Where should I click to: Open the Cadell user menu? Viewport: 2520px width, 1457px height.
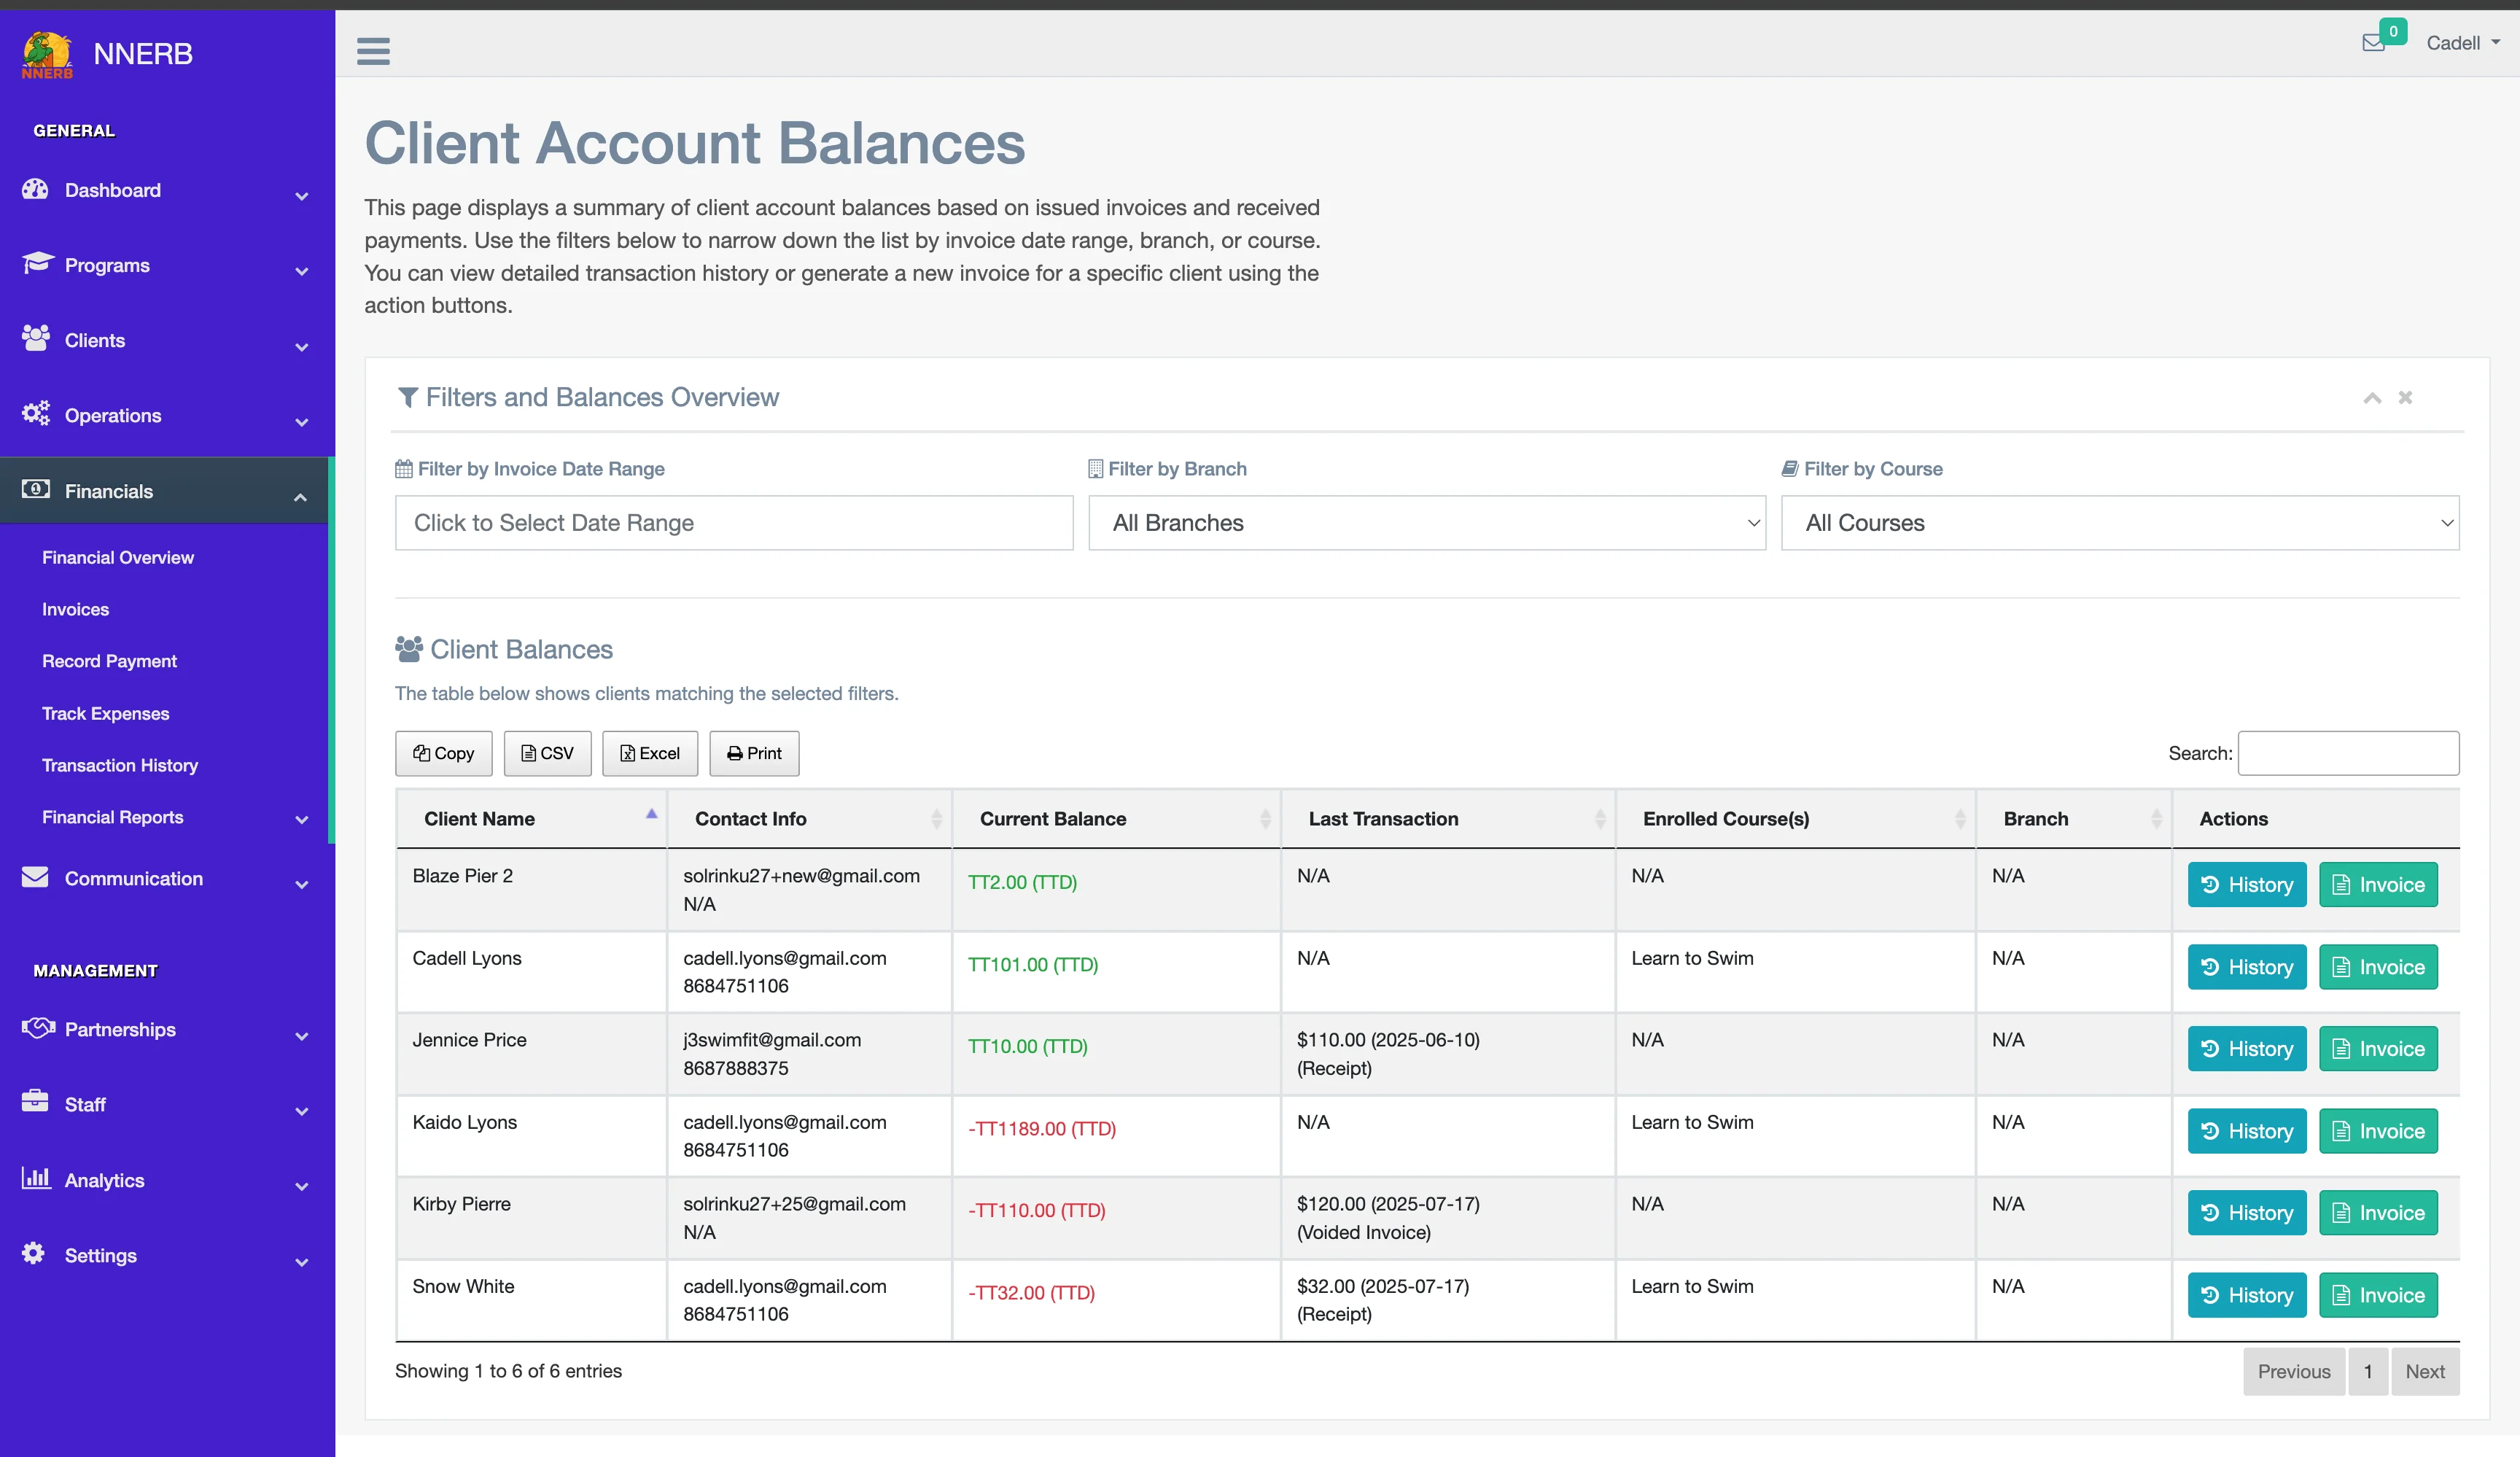pyautogui.click(x=2462, y=43)
